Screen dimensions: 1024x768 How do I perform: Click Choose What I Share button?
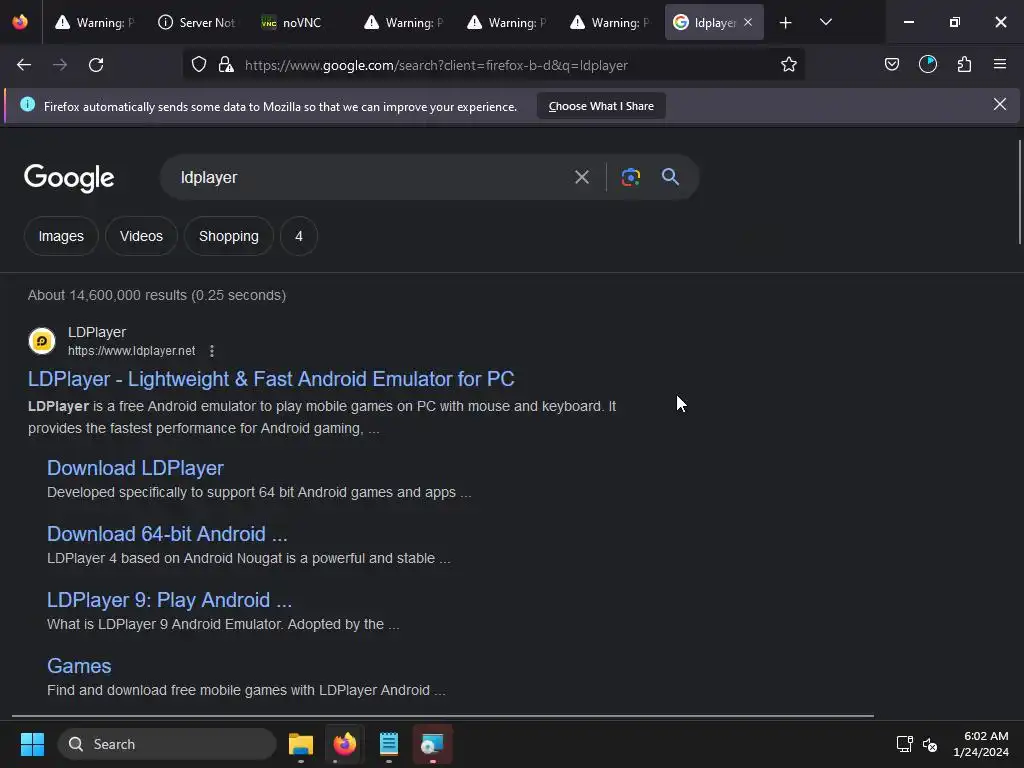click(601, 106)
